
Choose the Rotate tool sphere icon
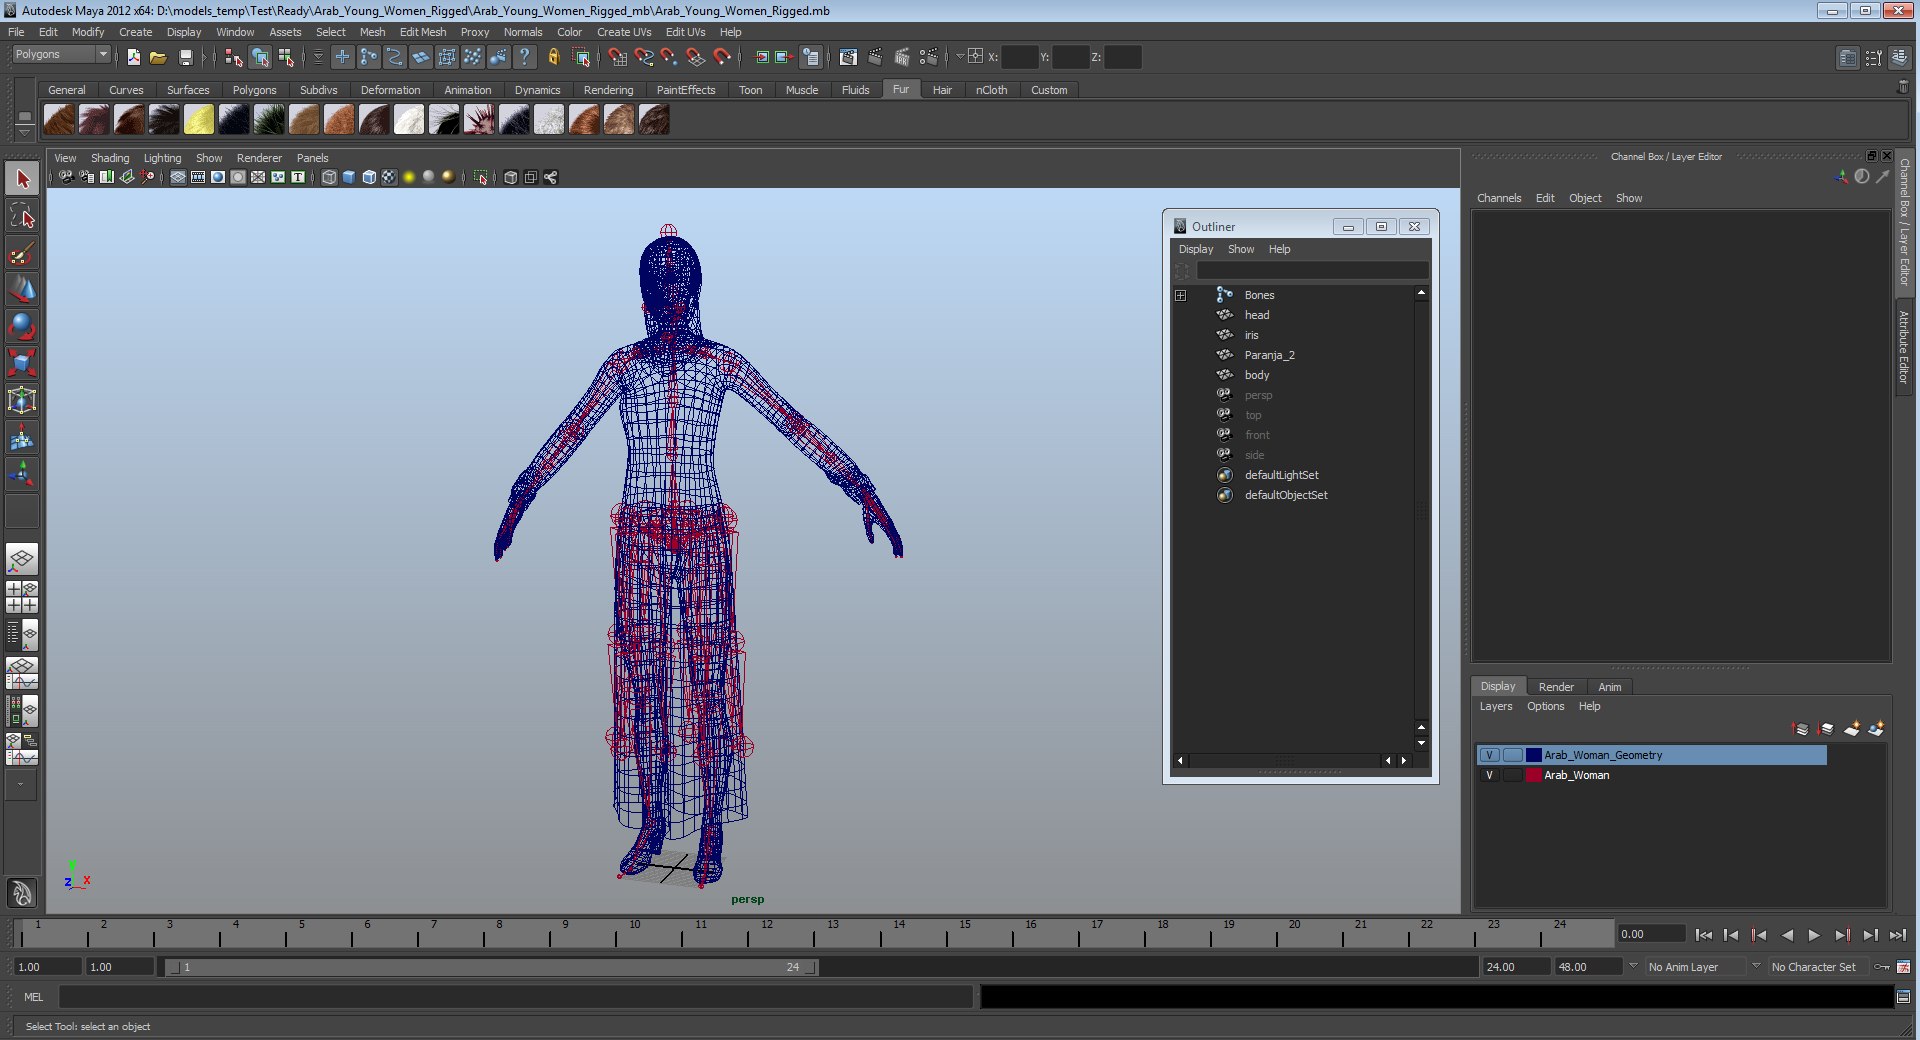(22, 326)
